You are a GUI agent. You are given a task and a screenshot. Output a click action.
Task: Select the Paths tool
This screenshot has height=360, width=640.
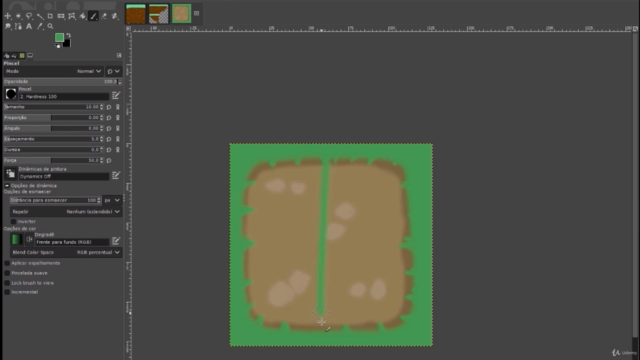(18, 26)
